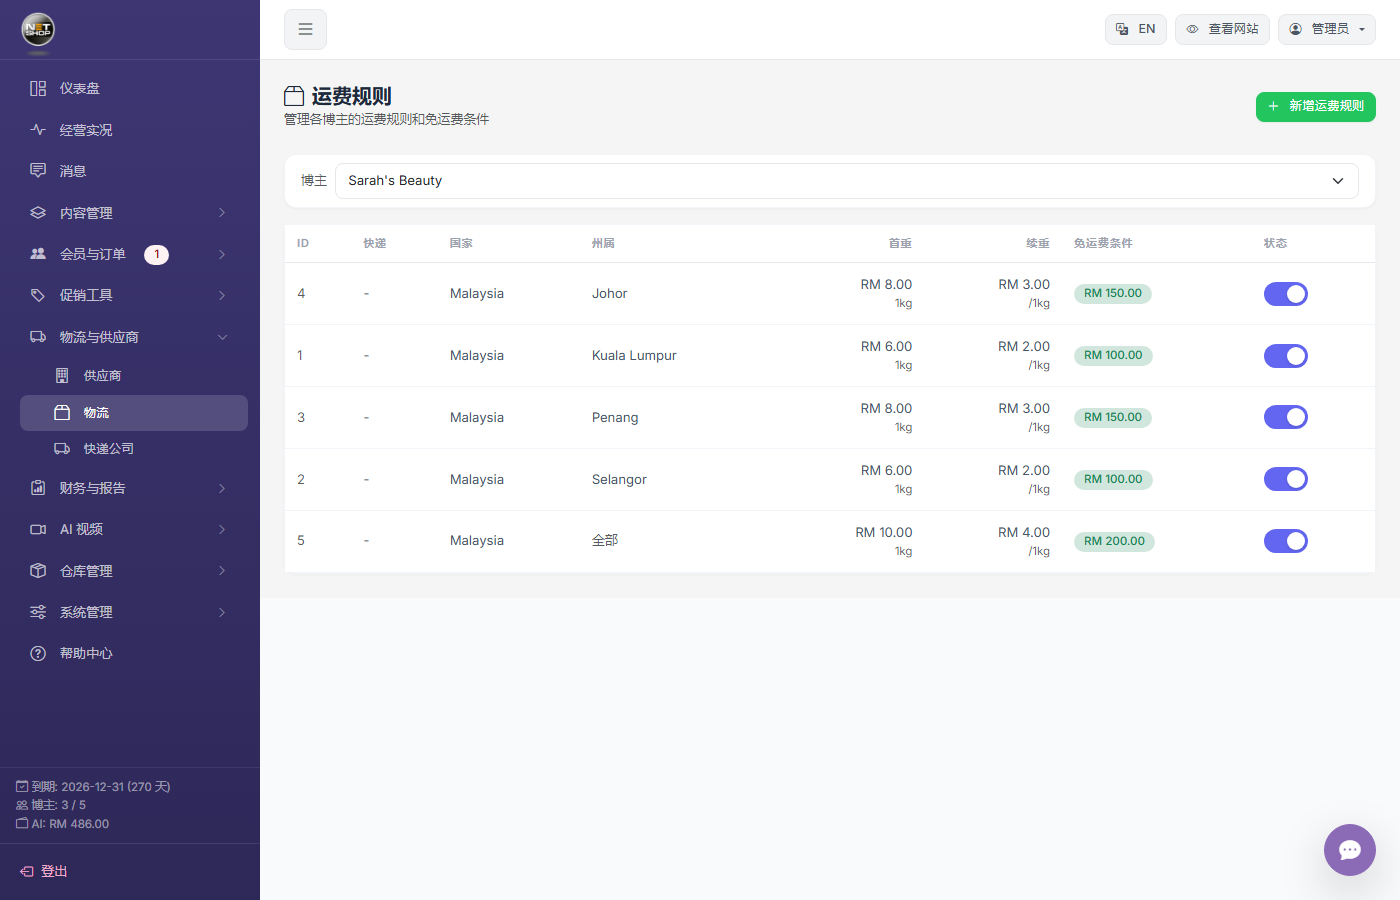
Task: Toggle status of the 全部 rule
Action: 1286,541
